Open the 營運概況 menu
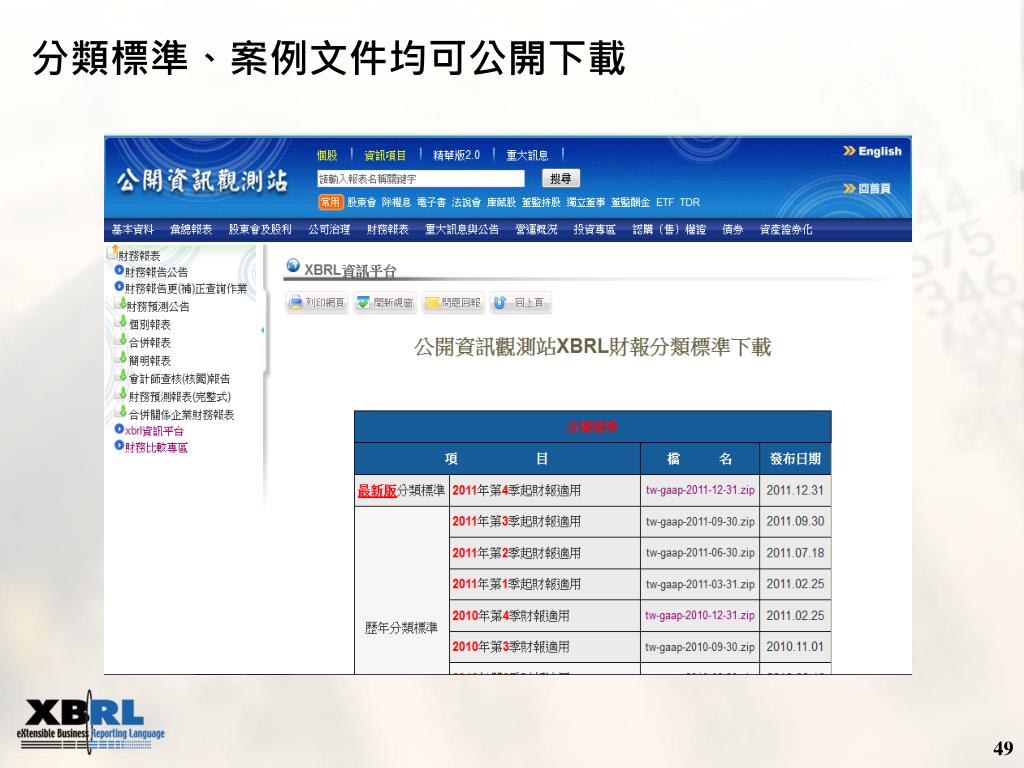 536,229
